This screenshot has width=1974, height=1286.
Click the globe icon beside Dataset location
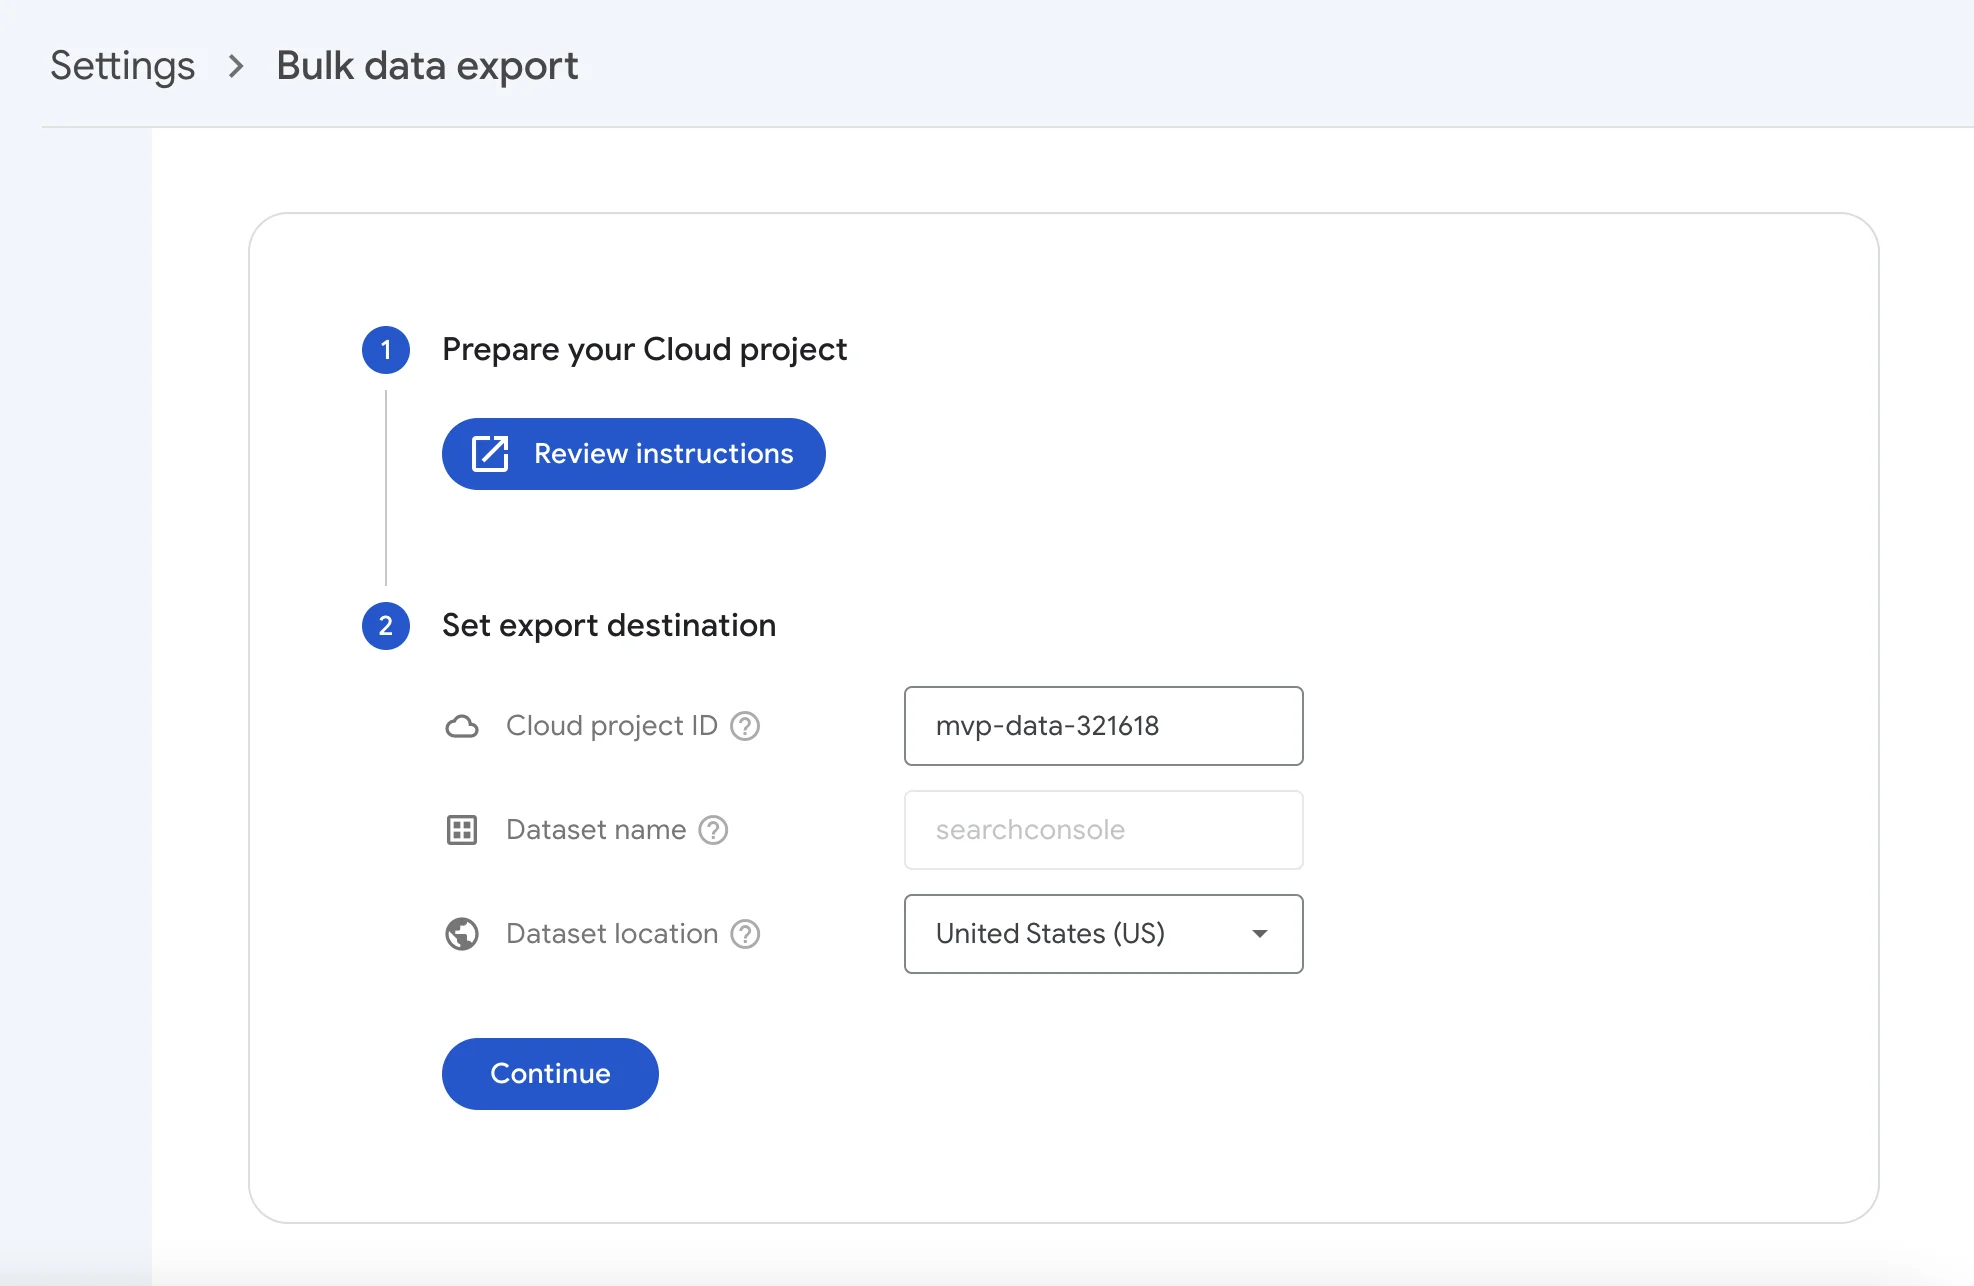click(x=461, y=934)
